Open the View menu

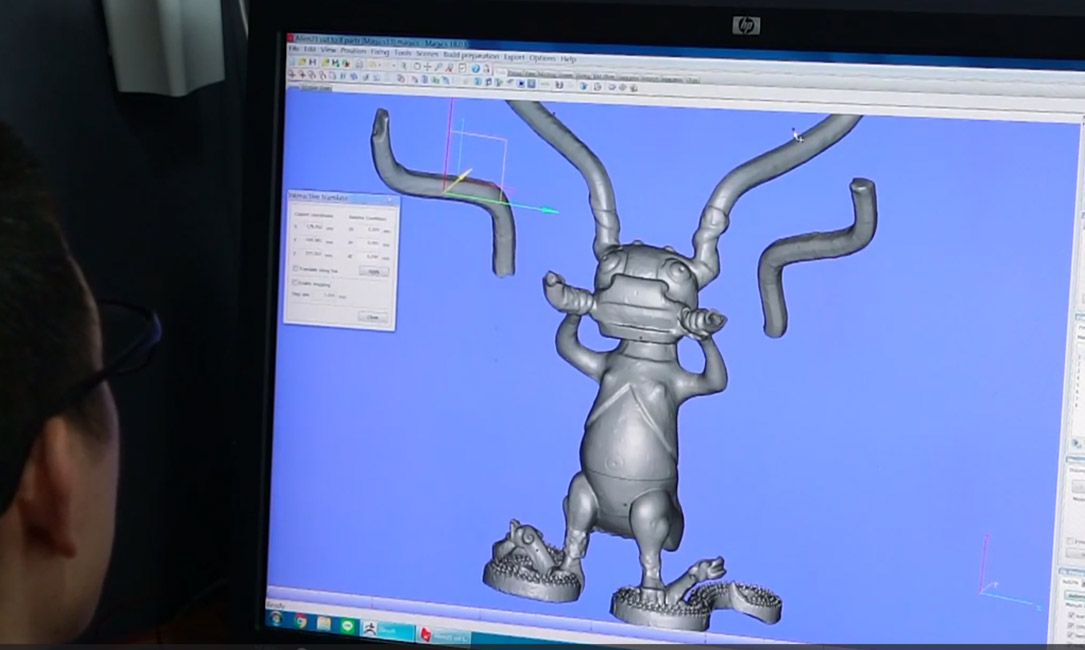tap(328, 51)
